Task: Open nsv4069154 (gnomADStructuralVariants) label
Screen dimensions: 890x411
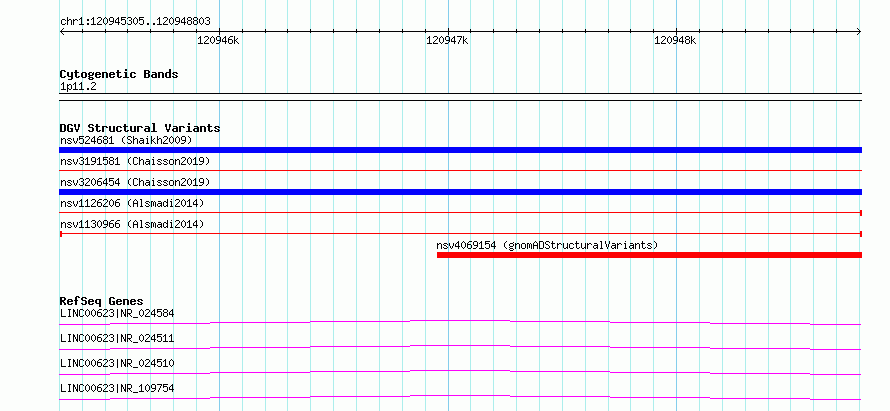Action: 547,245
